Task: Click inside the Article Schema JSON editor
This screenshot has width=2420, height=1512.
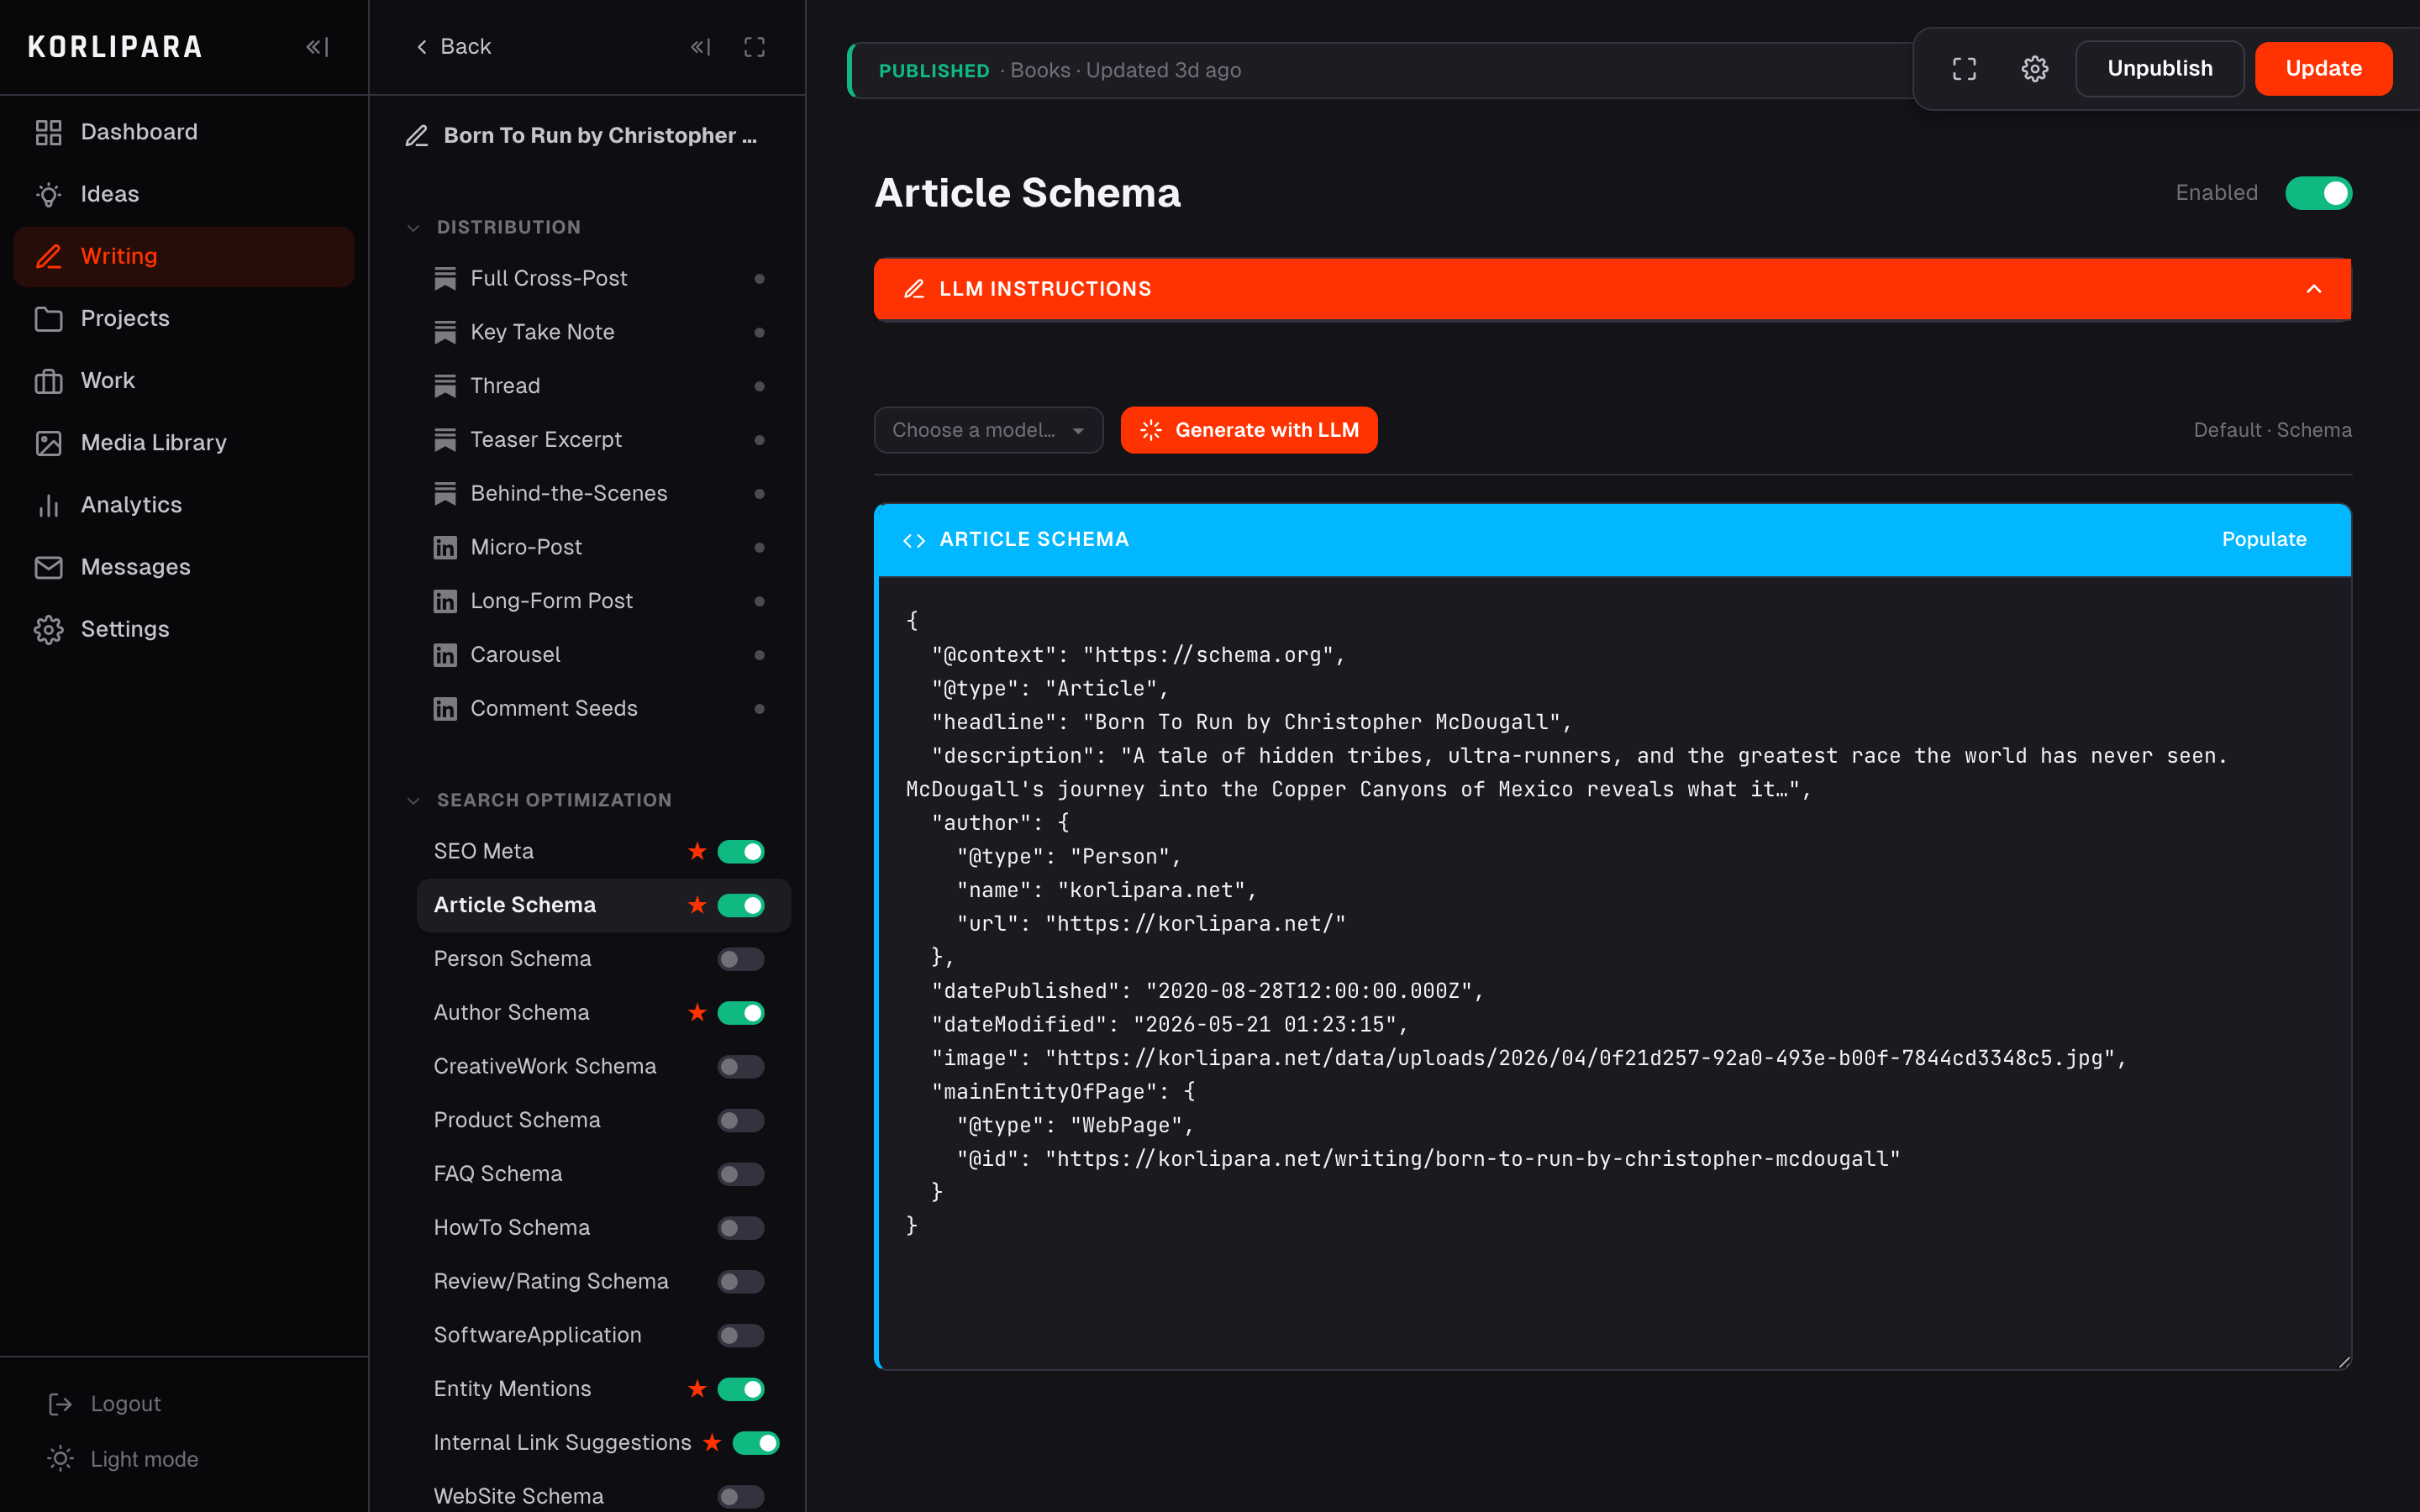Action: [1614, 972]
